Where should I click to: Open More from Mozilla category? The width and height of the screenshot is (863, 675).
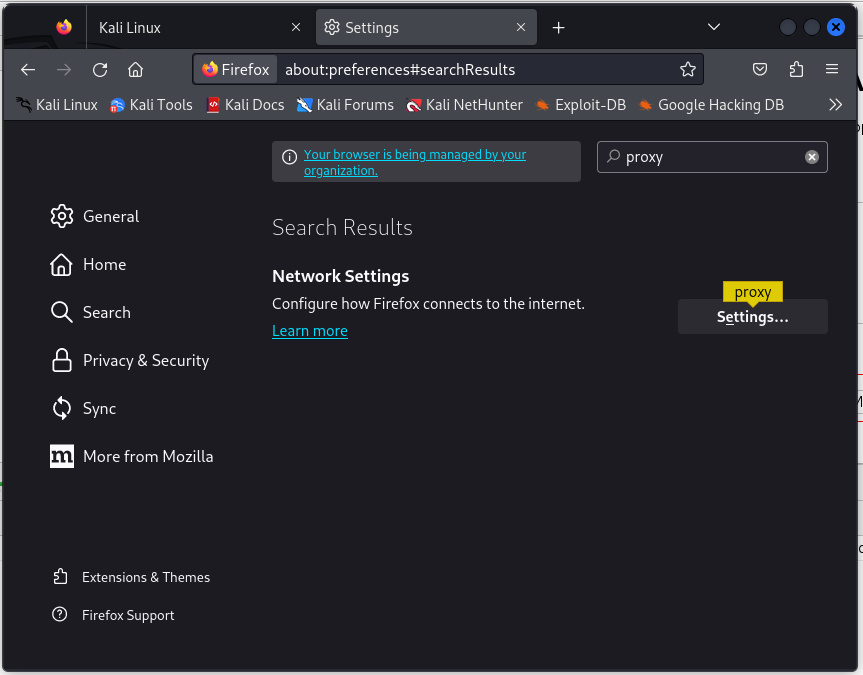click(x=132, y=456)
